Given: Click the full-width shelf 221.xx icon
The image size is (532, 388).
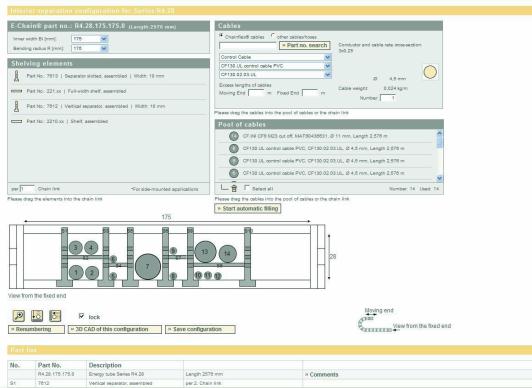Looking at the screenshot, I should point(16,91).
